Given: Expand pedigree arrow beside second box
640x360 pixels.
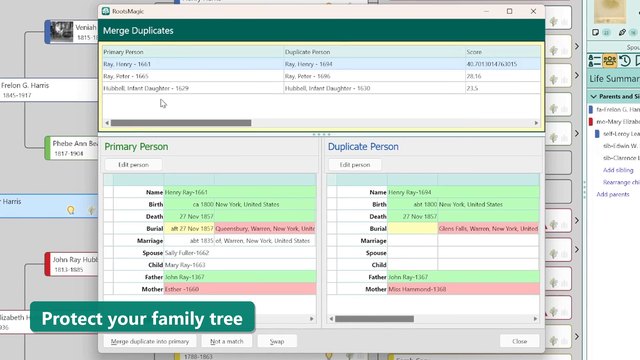Looking at the screenshot, I should click(x=577, y=75).
